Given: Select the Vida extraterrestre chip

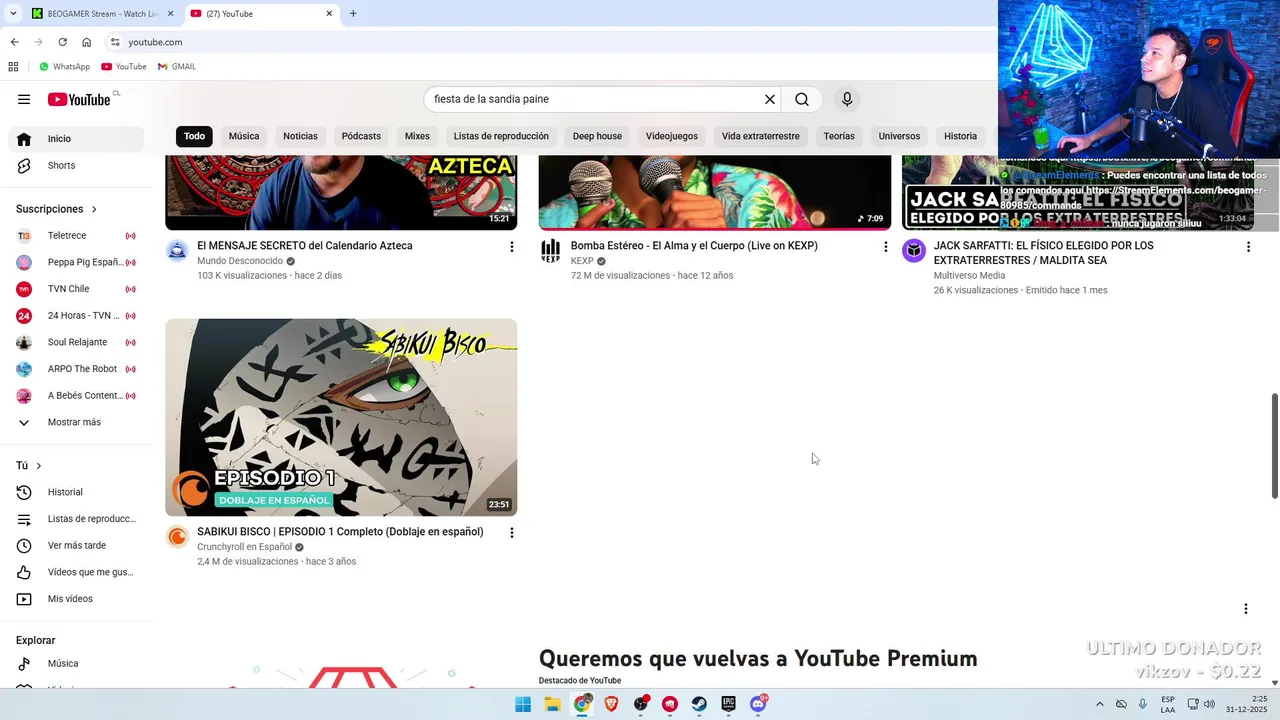Looking at the screenshot, I should [761, 136].
